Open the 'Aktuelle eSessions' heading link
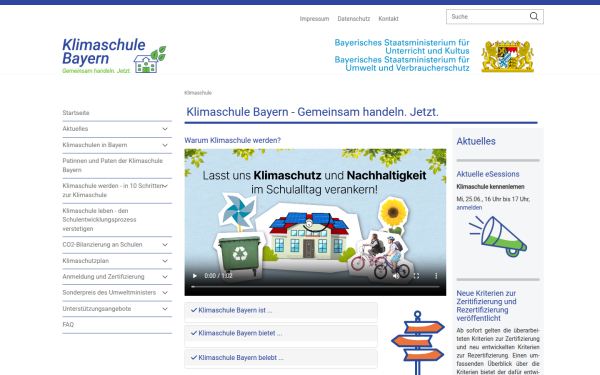 pyautogui.click(x=488, y=174)
